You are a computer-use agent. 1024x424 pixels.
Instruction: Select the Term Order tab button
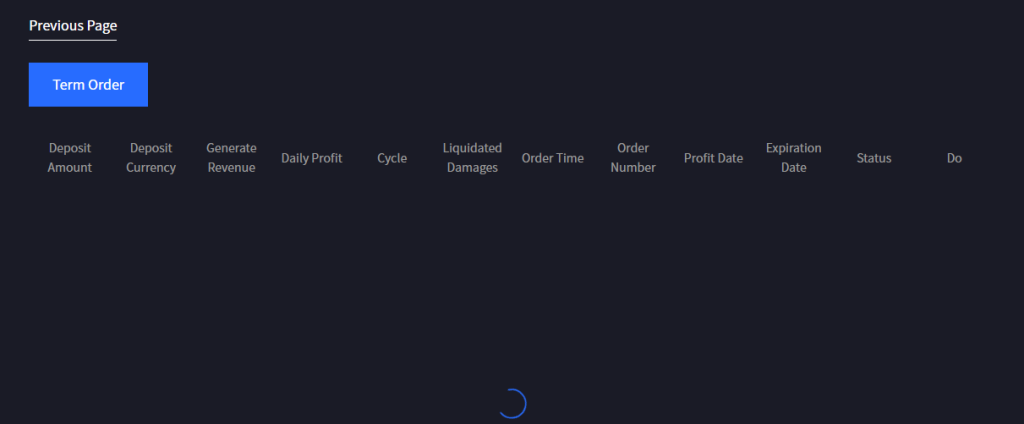click(x=88, y=85)
